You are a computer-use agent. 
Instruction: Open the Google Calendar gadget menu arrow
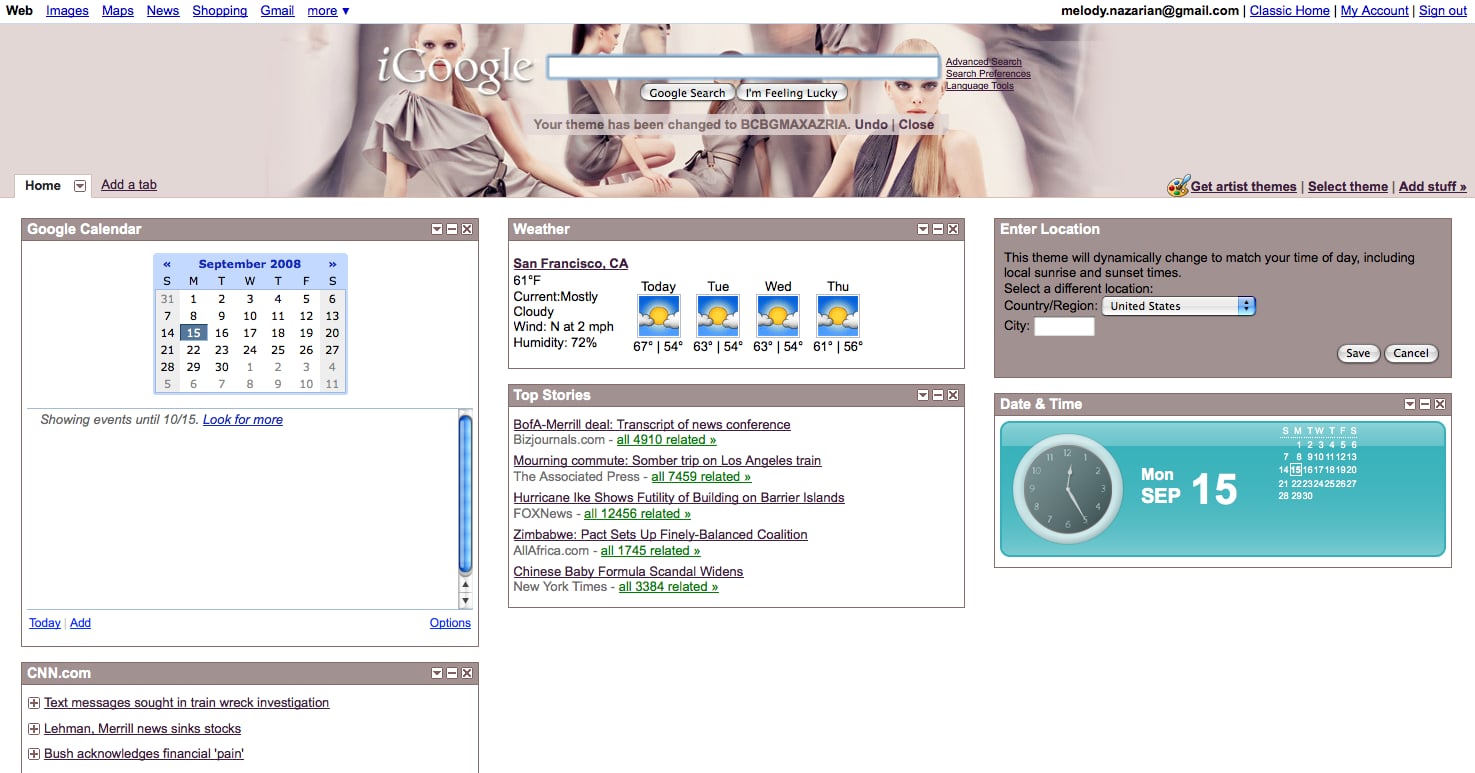point(437,229)
